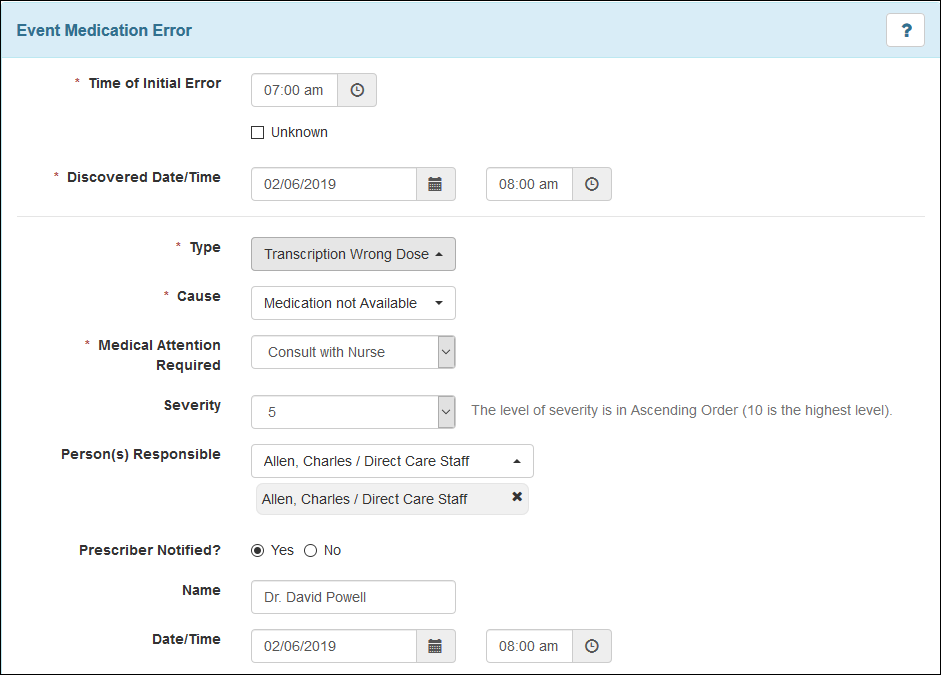Click the Discovered date input field
The height and width of the screenshot is (675, 941).
[333, 184]
